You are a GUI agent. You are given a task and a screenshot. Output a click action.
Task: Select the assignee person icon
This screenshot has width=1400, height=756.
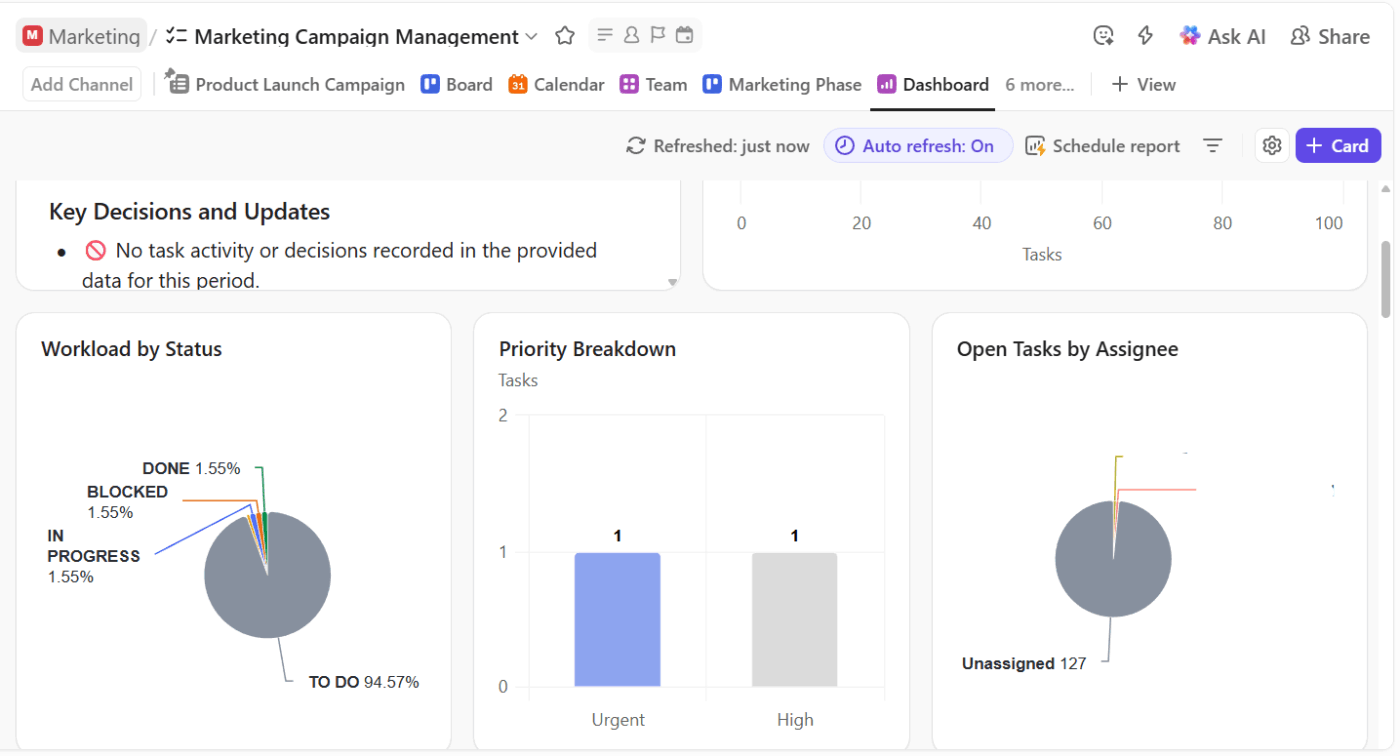pyautogui.click(x=631, y=34)
